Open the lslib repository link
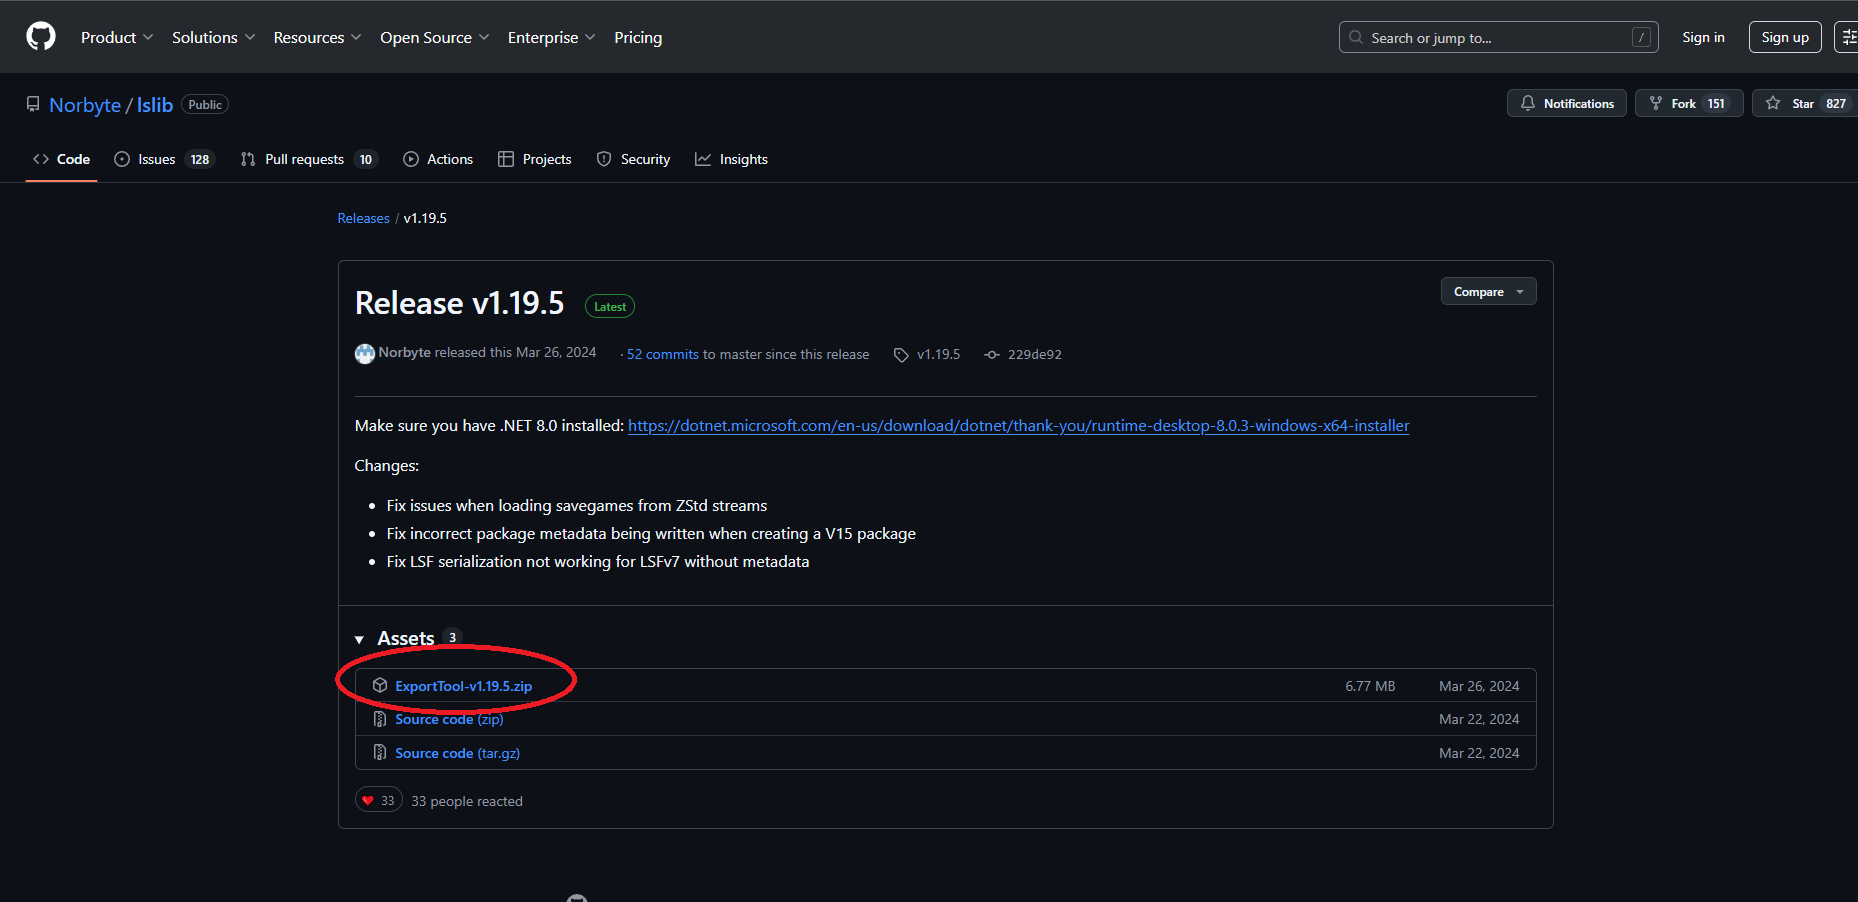 click(x=155, y=105)
